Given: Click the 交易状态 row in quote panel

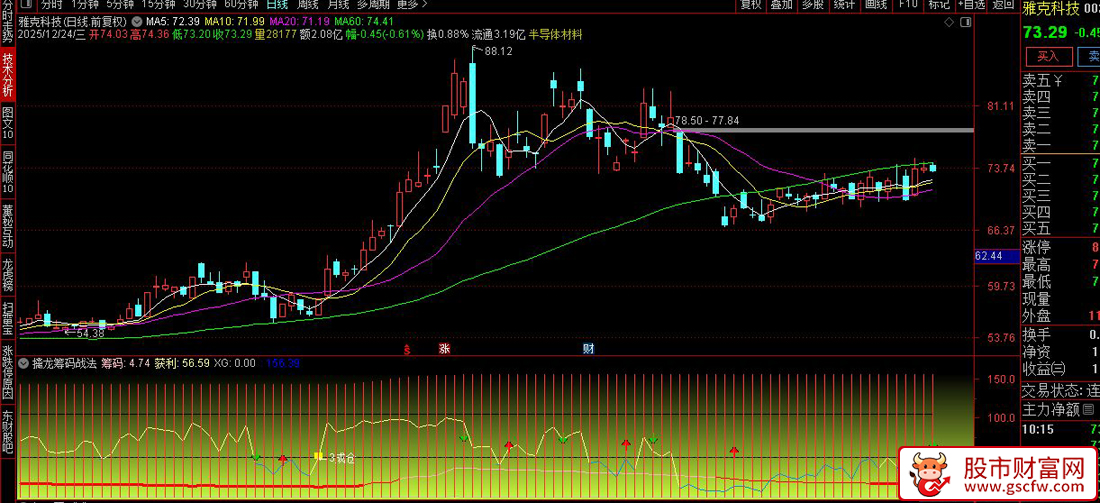Looking at the screenshot, I should pos(1061,391).
